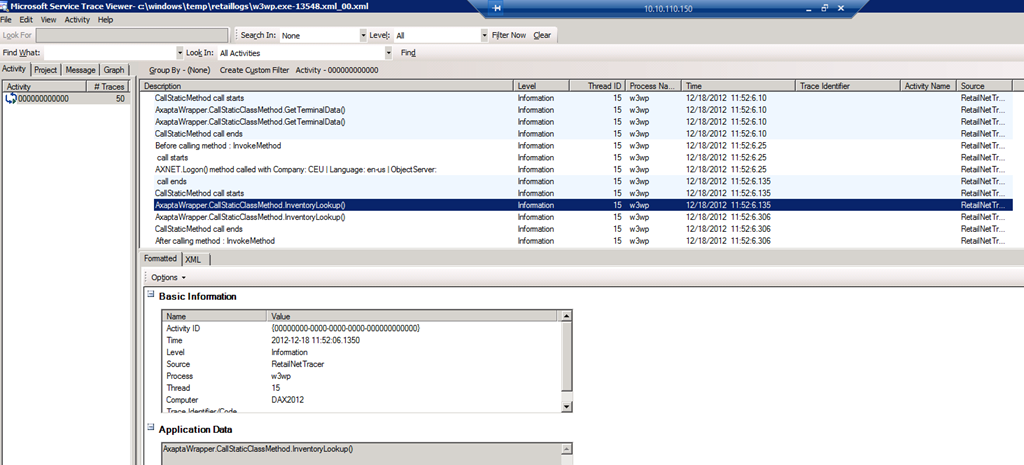Open the View menu
The height and width of the screenshot is (465, 1024).
pos(48,20)
